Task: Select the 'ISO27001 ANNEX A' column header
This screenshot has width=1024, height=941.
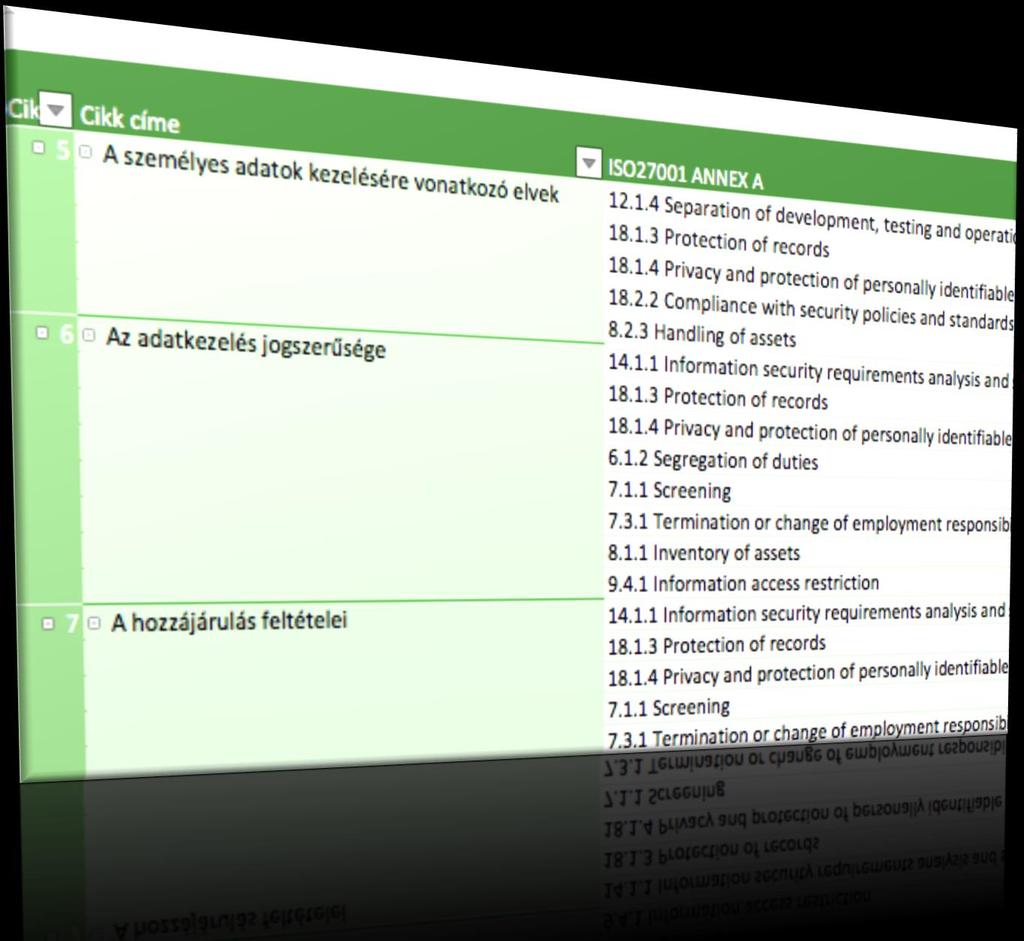Action: (685, 173)
